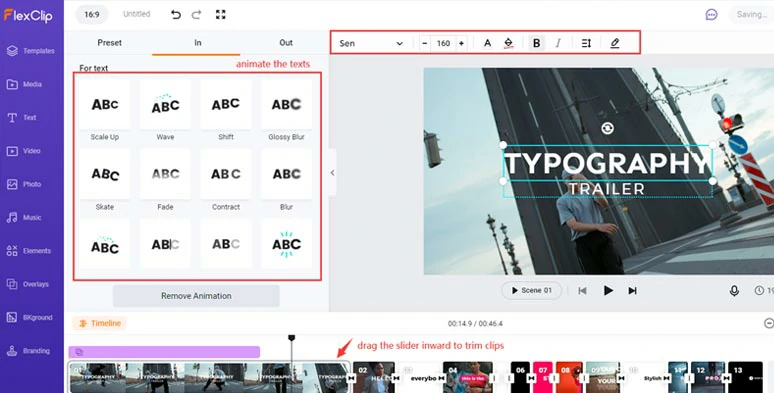Click the Scene 01 play button
The image size is (774, 393).
click(532, 291)
